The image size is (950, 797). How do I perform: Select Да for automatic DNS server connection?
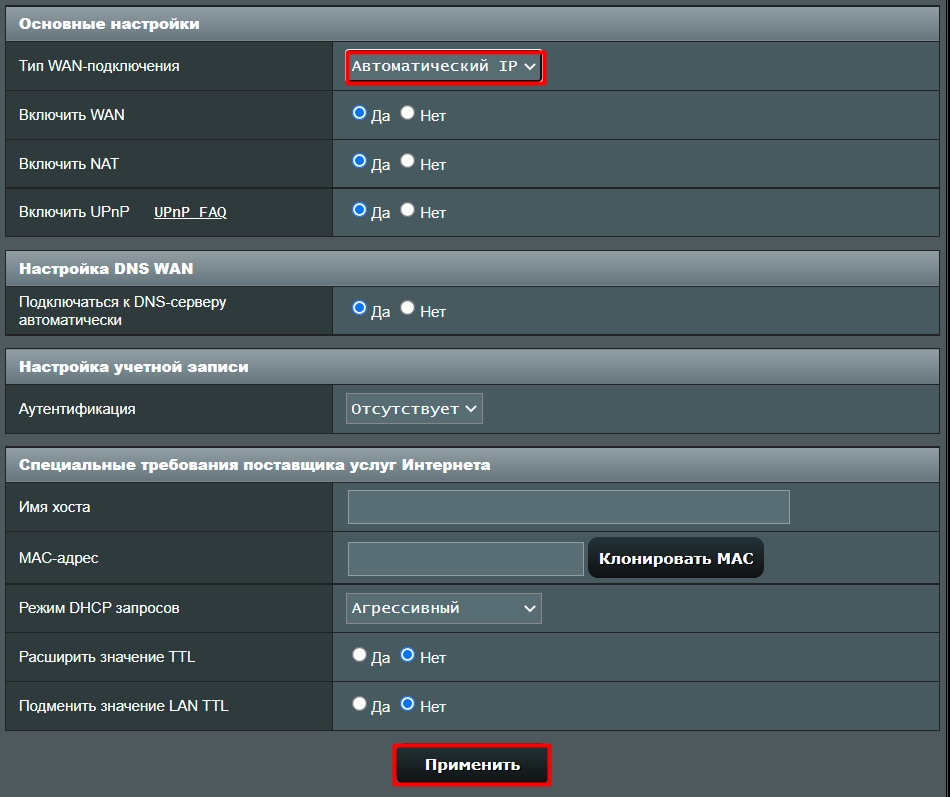click(359, 308)
